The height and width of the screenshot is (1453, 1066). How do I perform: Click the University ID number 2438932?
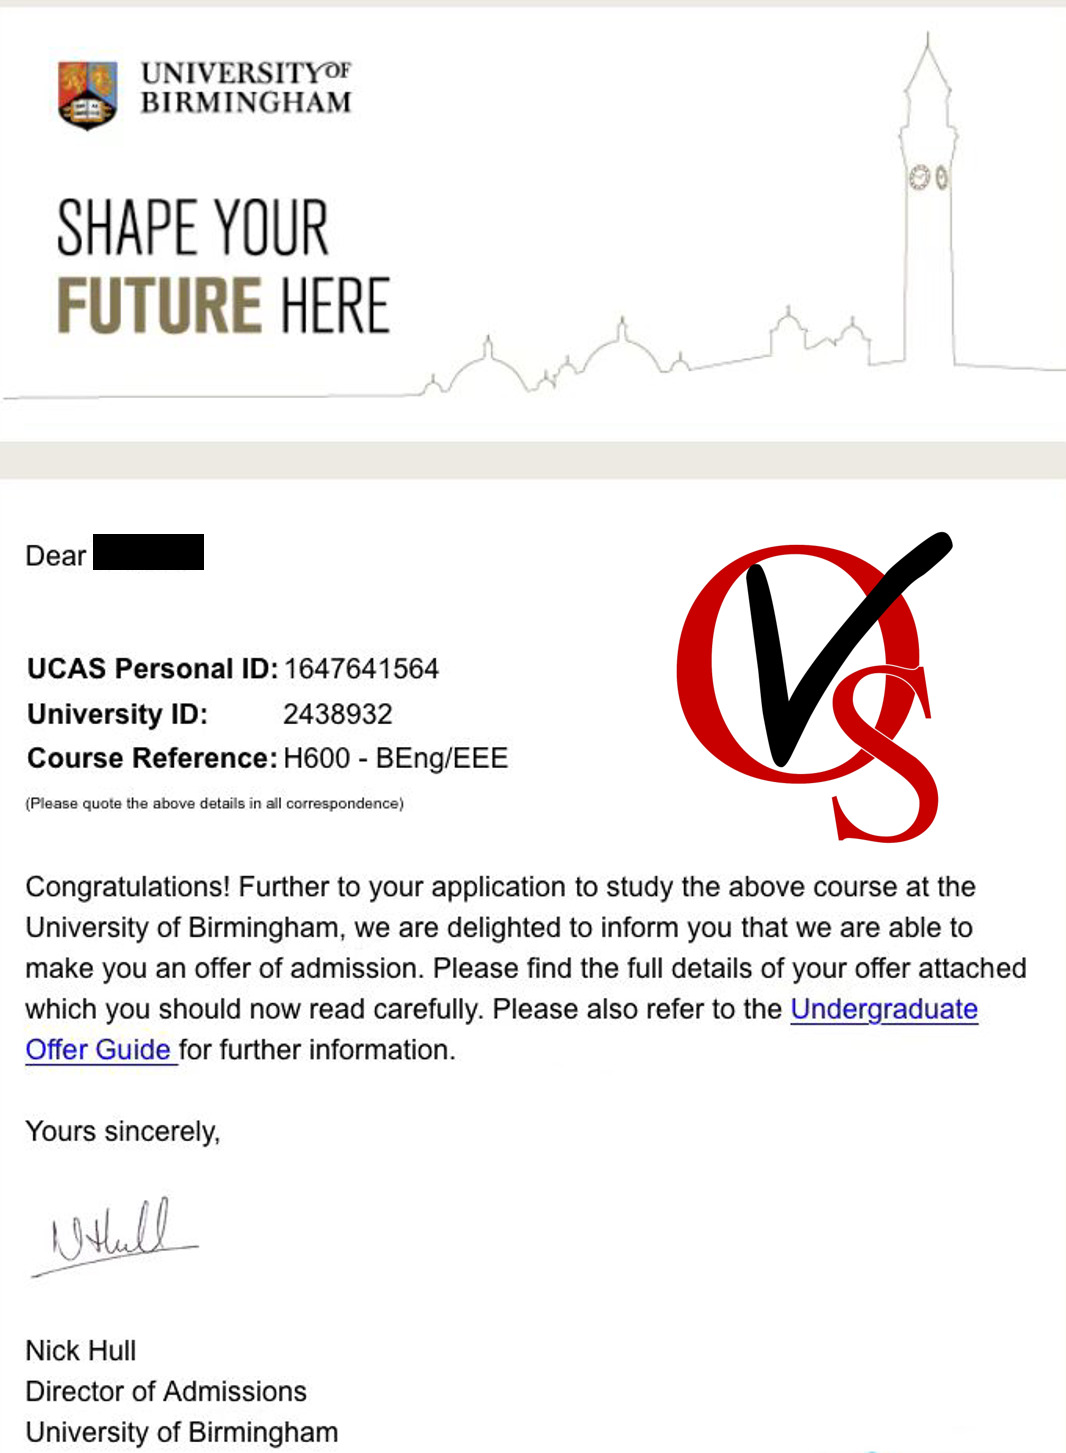pyautogui.click(x=338, y=714)
